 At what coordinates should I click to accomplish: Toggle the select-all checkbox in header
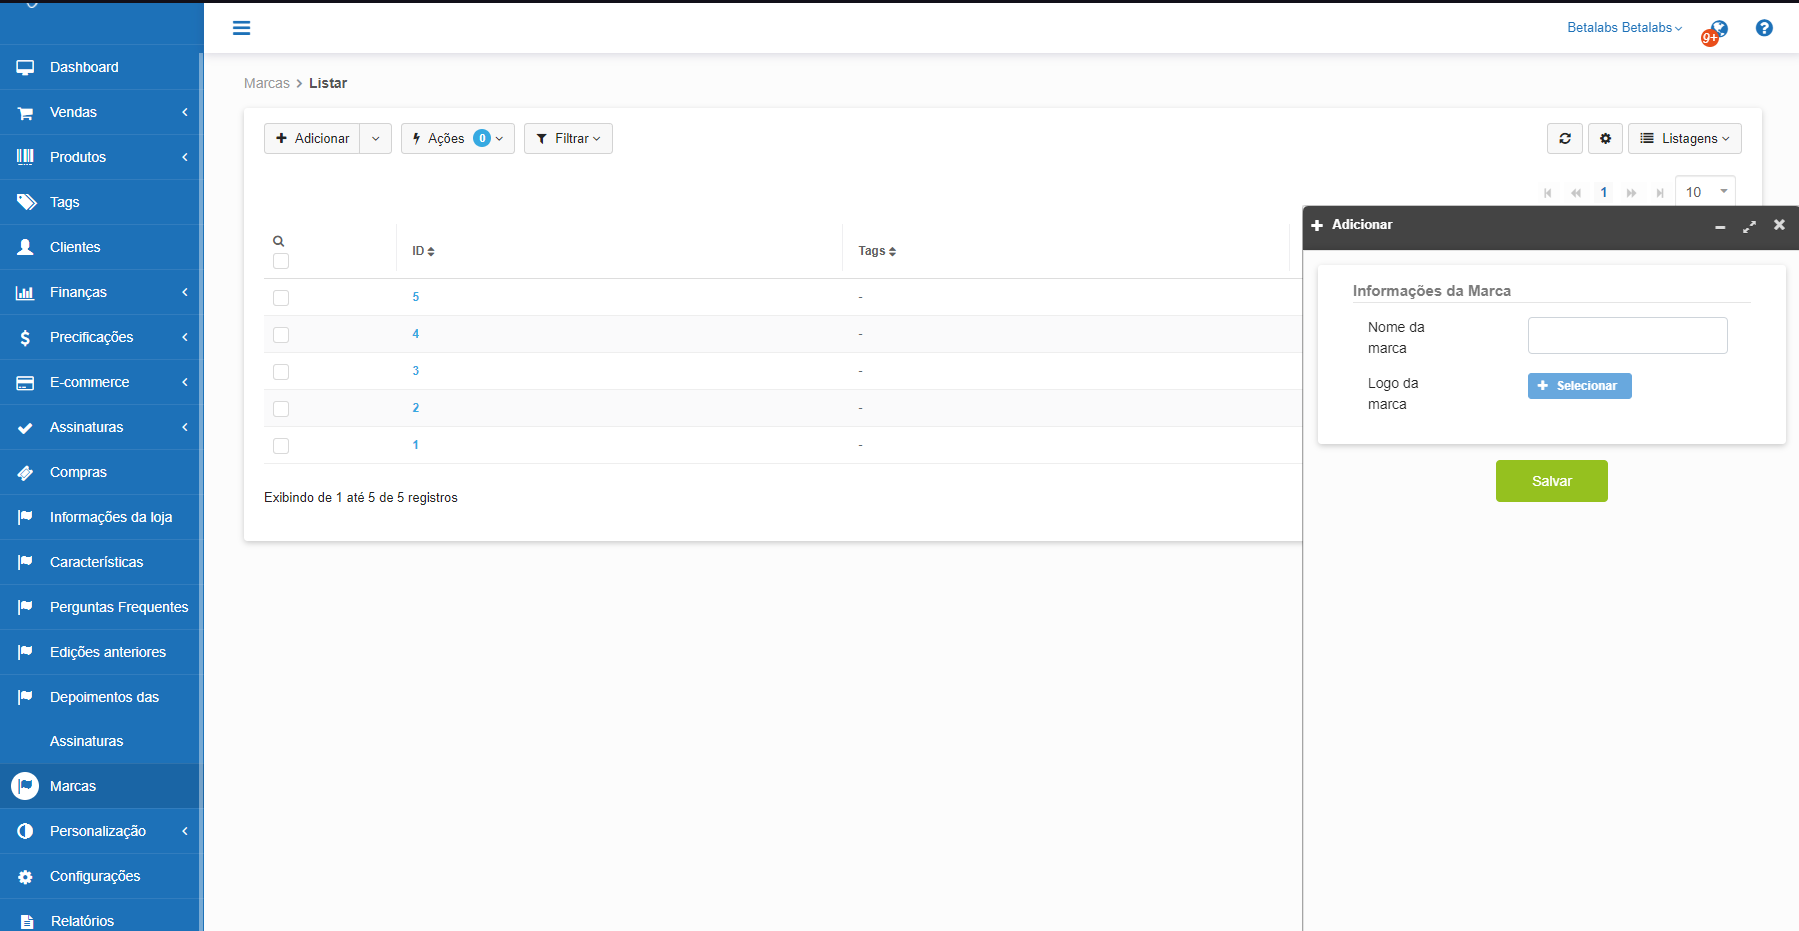coord(281,261)
